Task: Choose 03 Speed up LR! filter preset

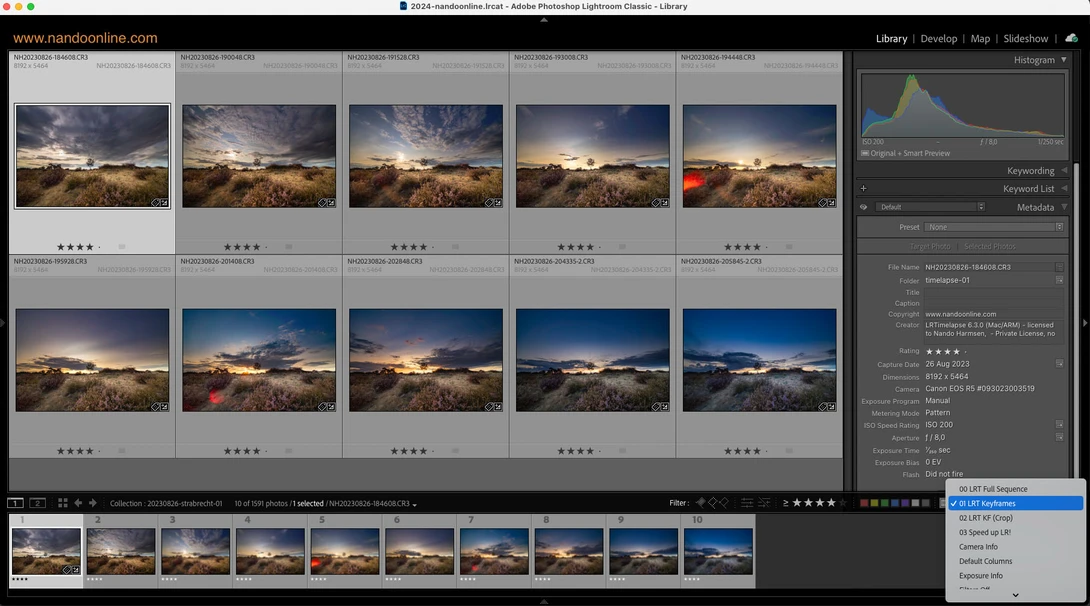Action: (1015, 532)
